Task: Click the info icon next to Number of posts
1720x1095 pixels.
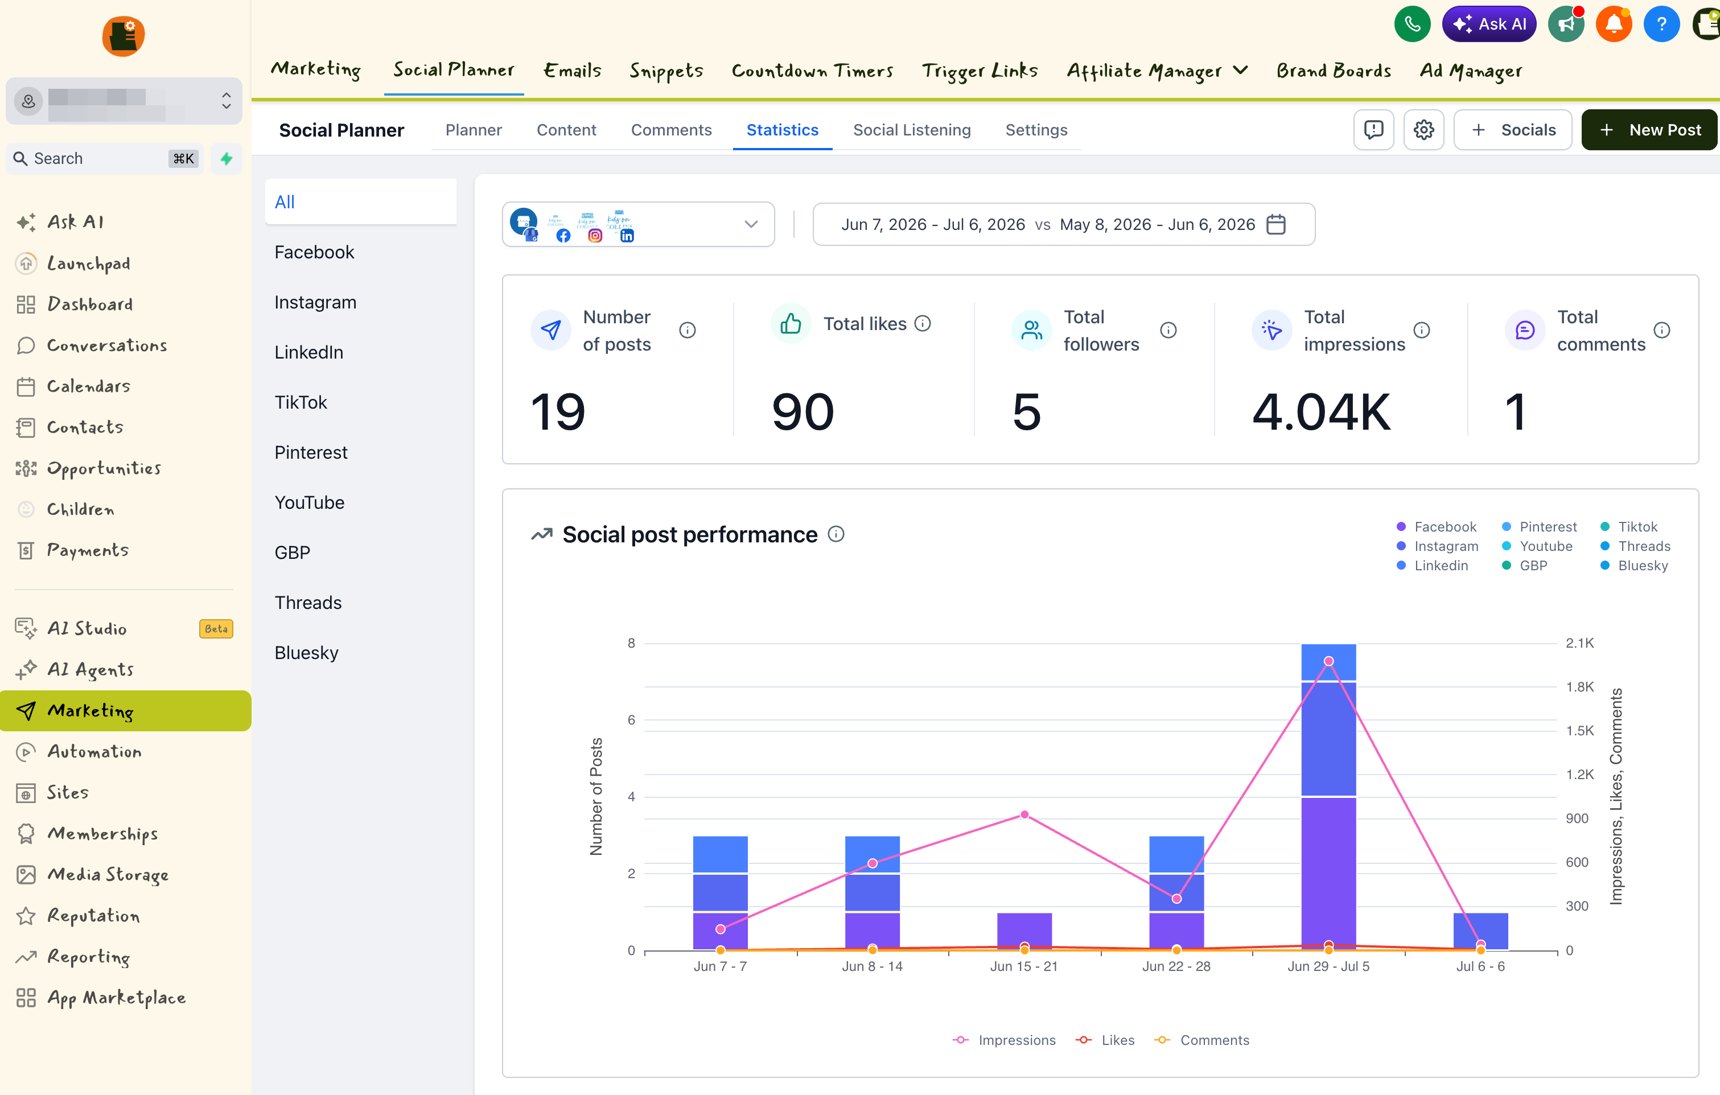Action: click(687, 330)
